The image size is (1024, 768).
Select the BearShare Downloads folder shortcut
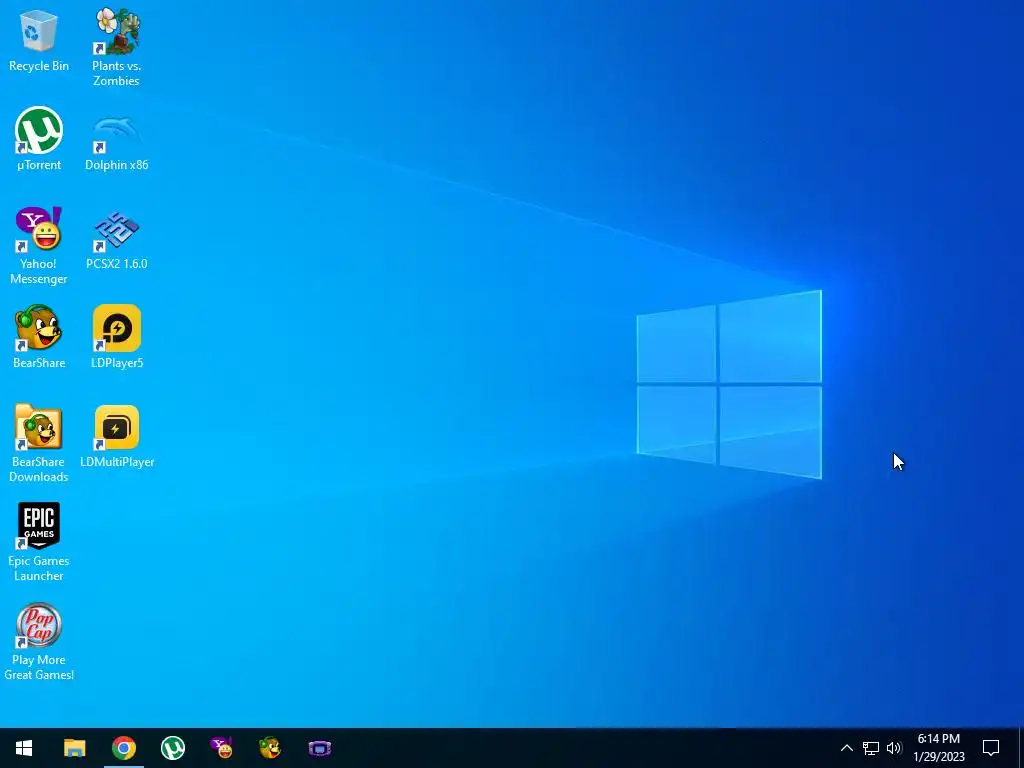pos(39,443)
